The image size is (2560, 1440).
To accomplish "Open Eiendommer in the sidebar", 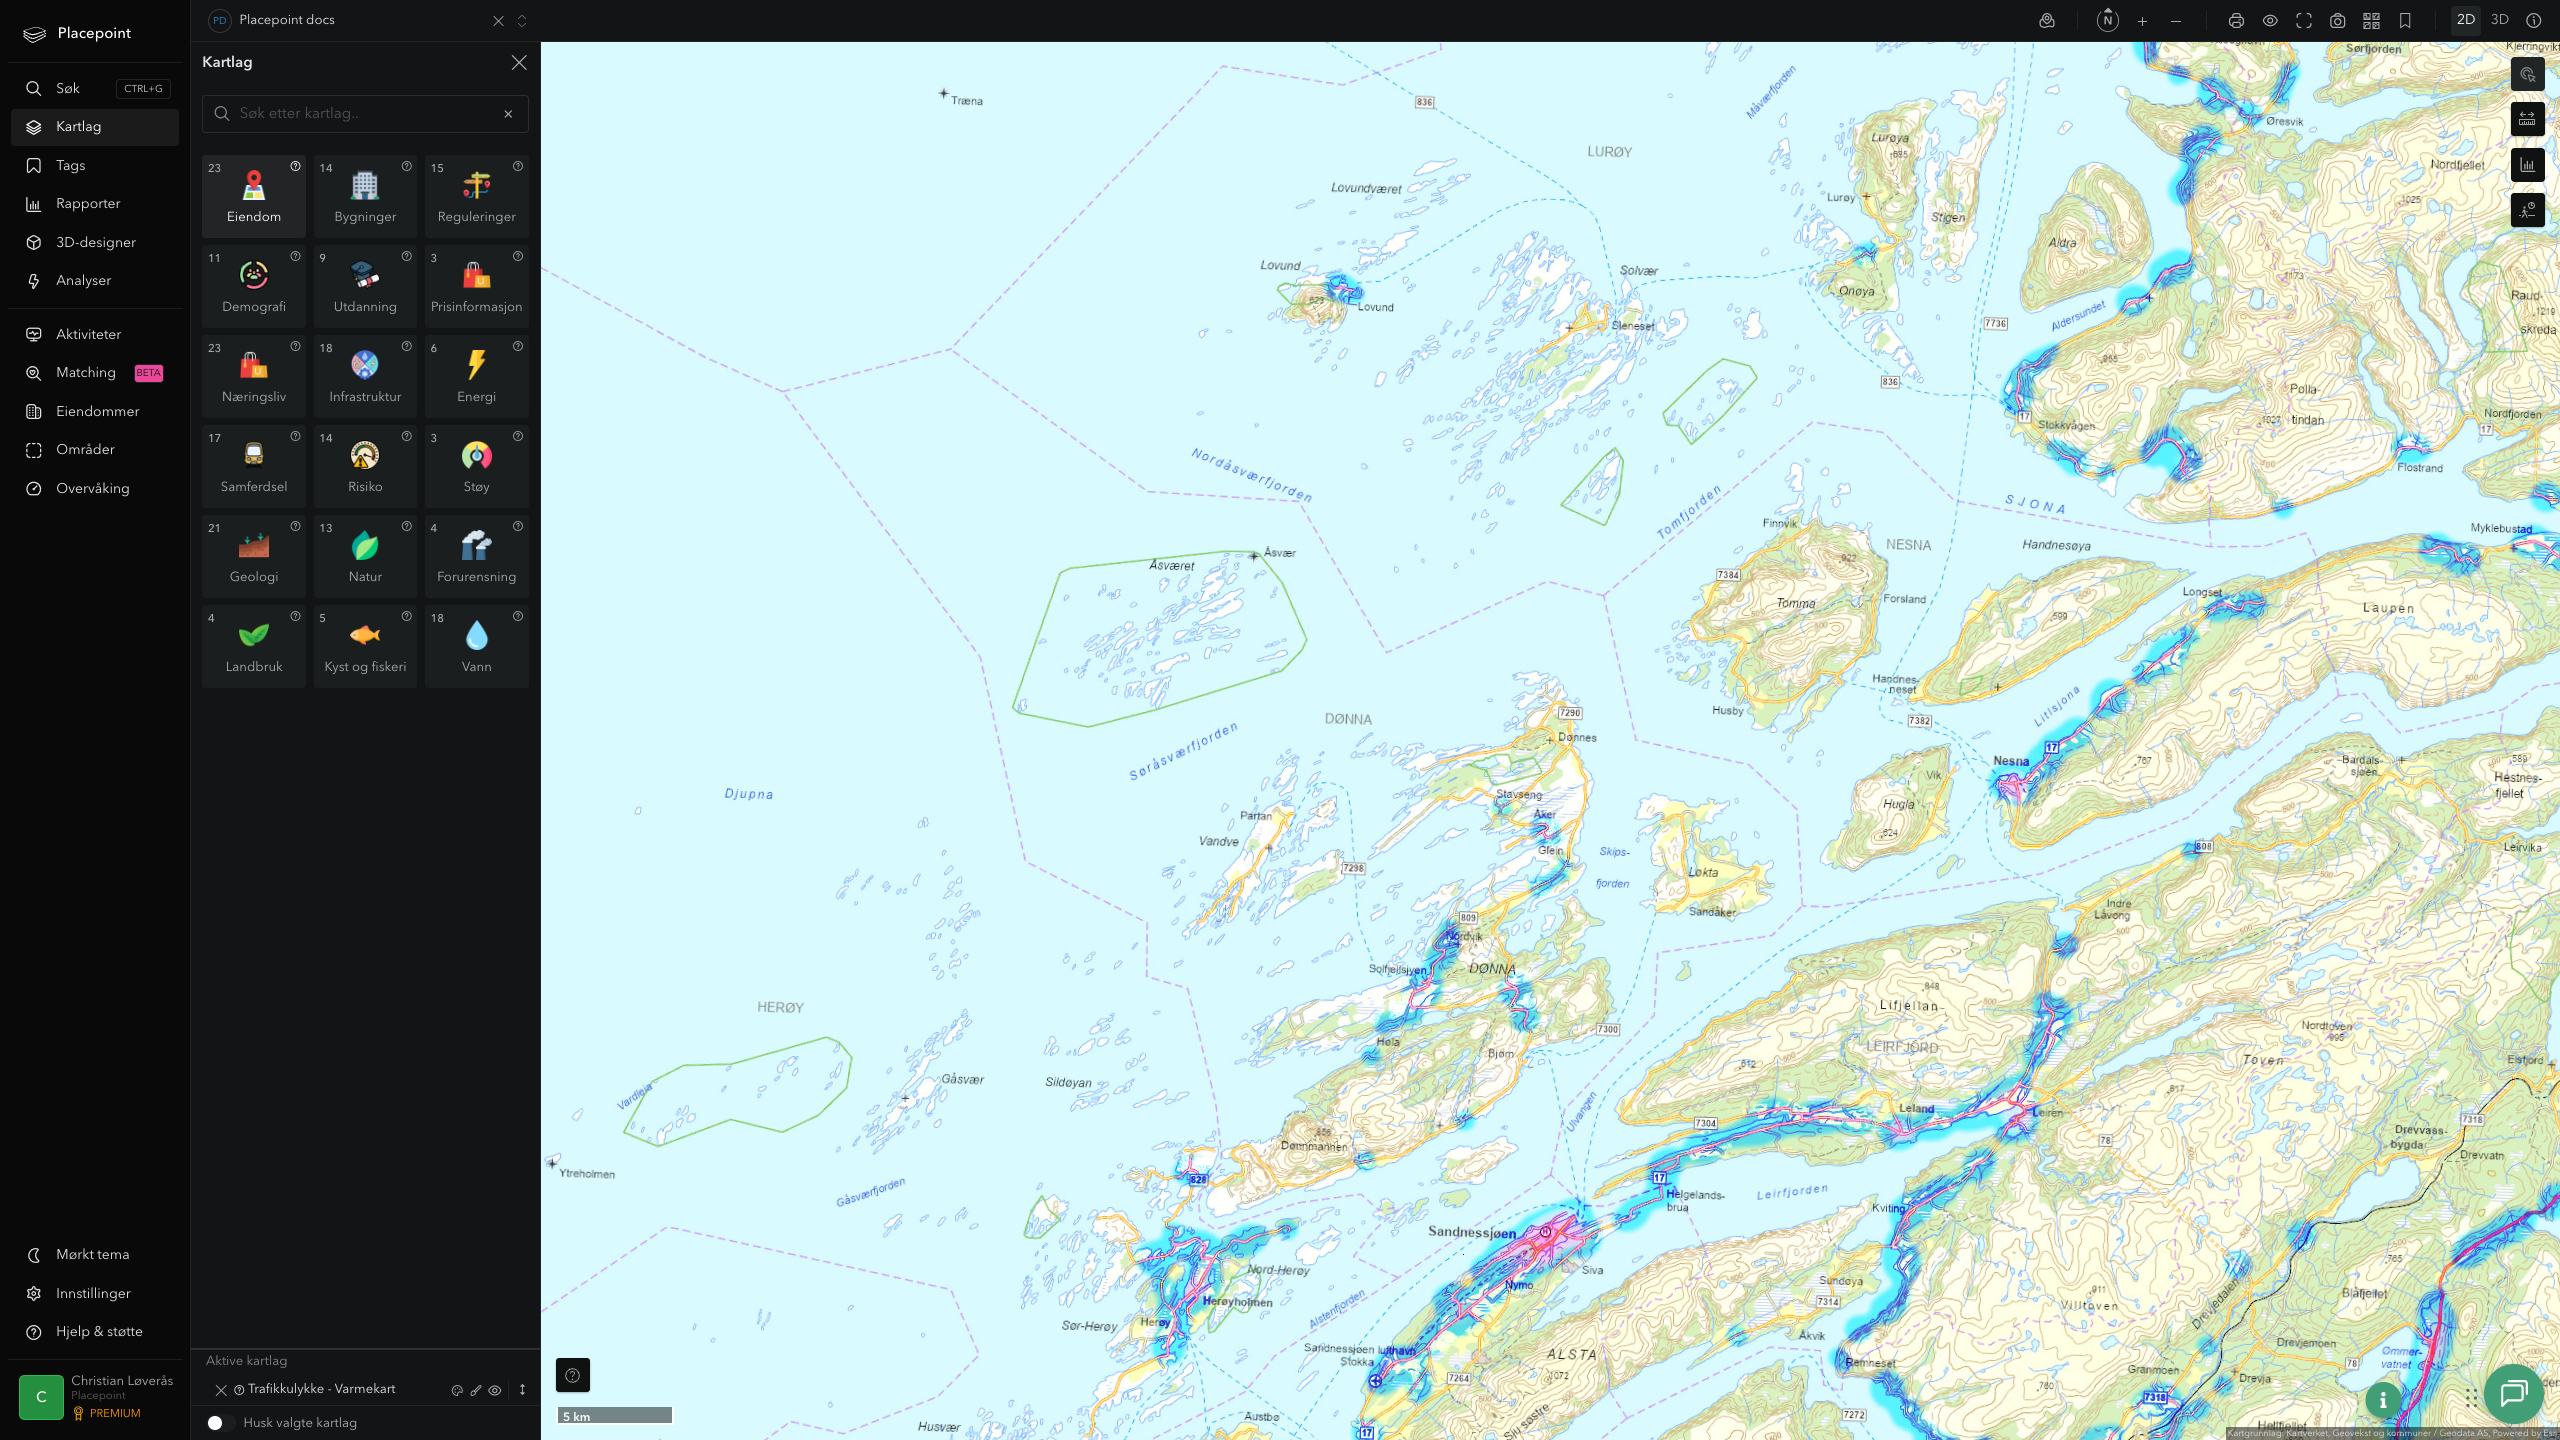I will click(x=94, y=411).
